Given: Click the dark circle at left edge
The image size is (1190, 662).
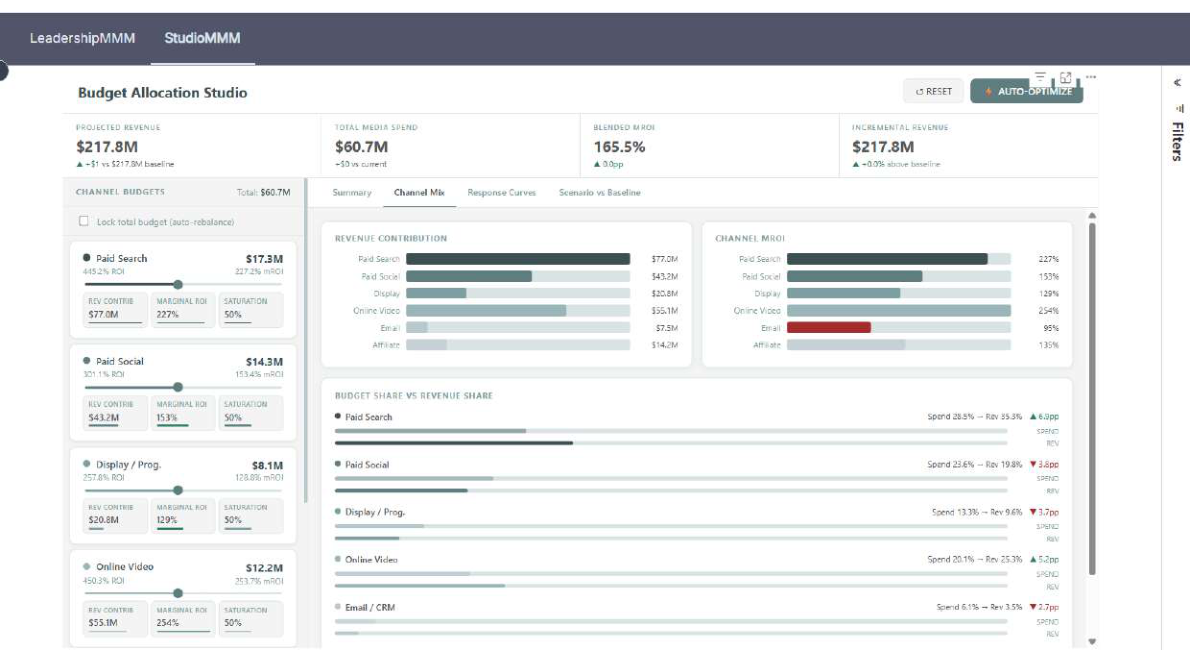Looking at the screenshot, I should point(3,71).
